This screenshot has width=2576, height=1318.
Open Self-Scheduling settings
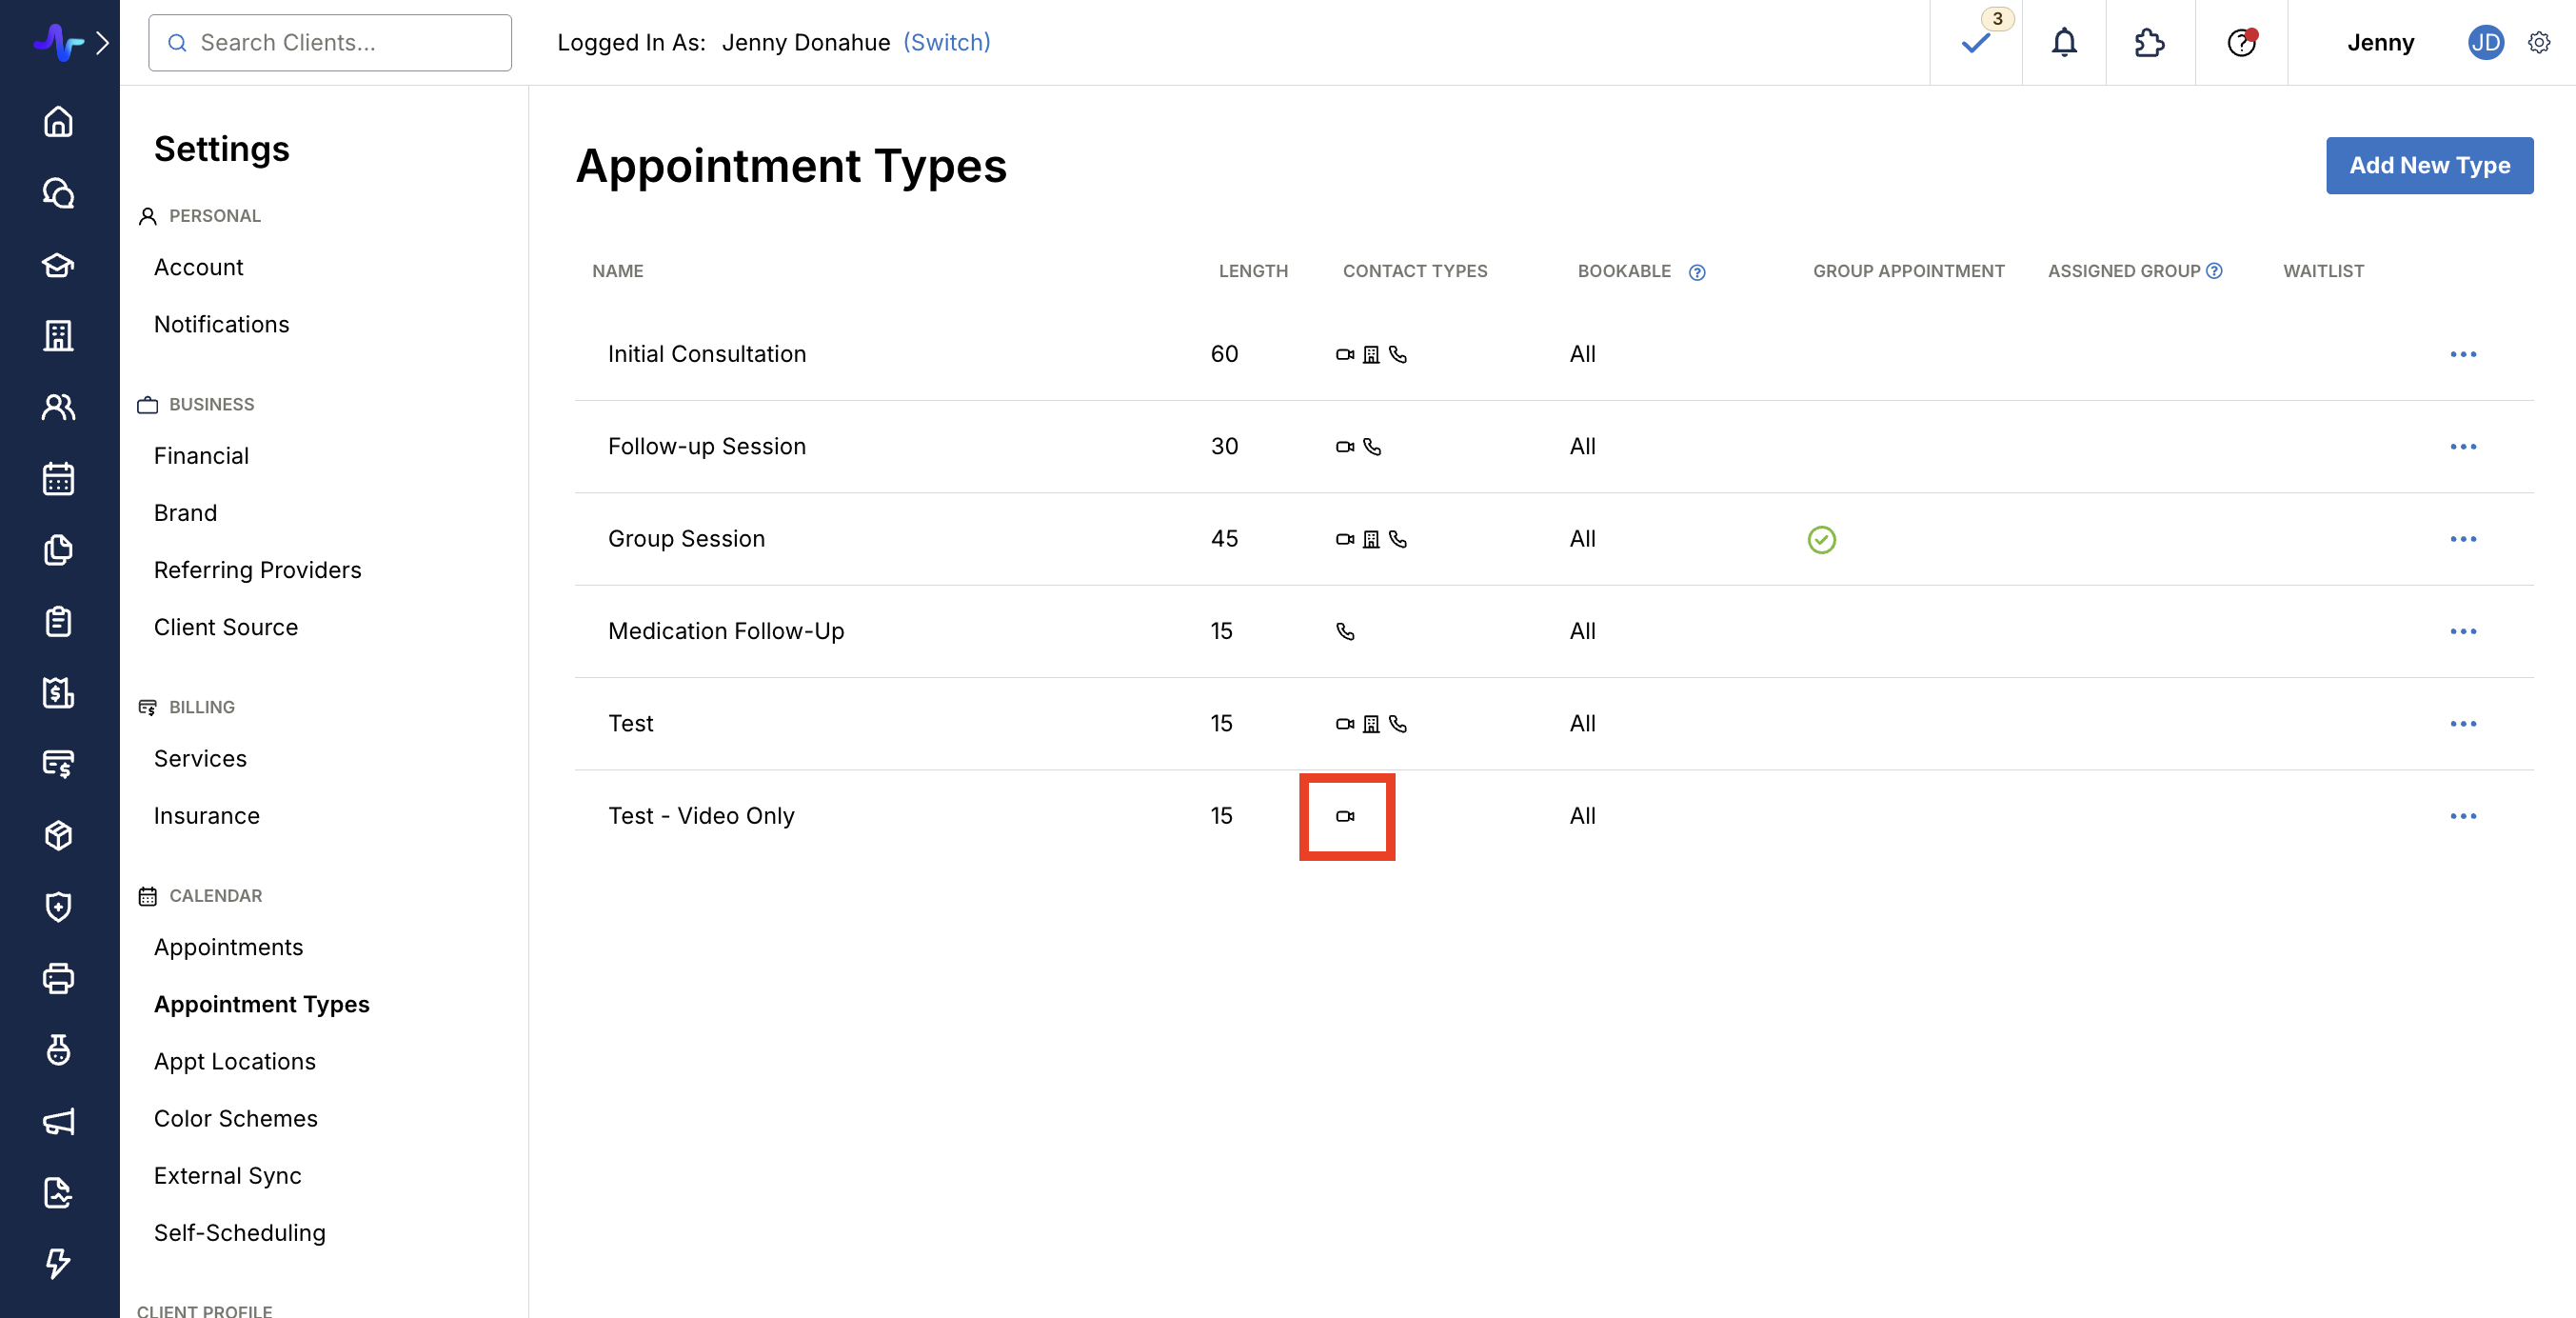tap(239, 1233)
